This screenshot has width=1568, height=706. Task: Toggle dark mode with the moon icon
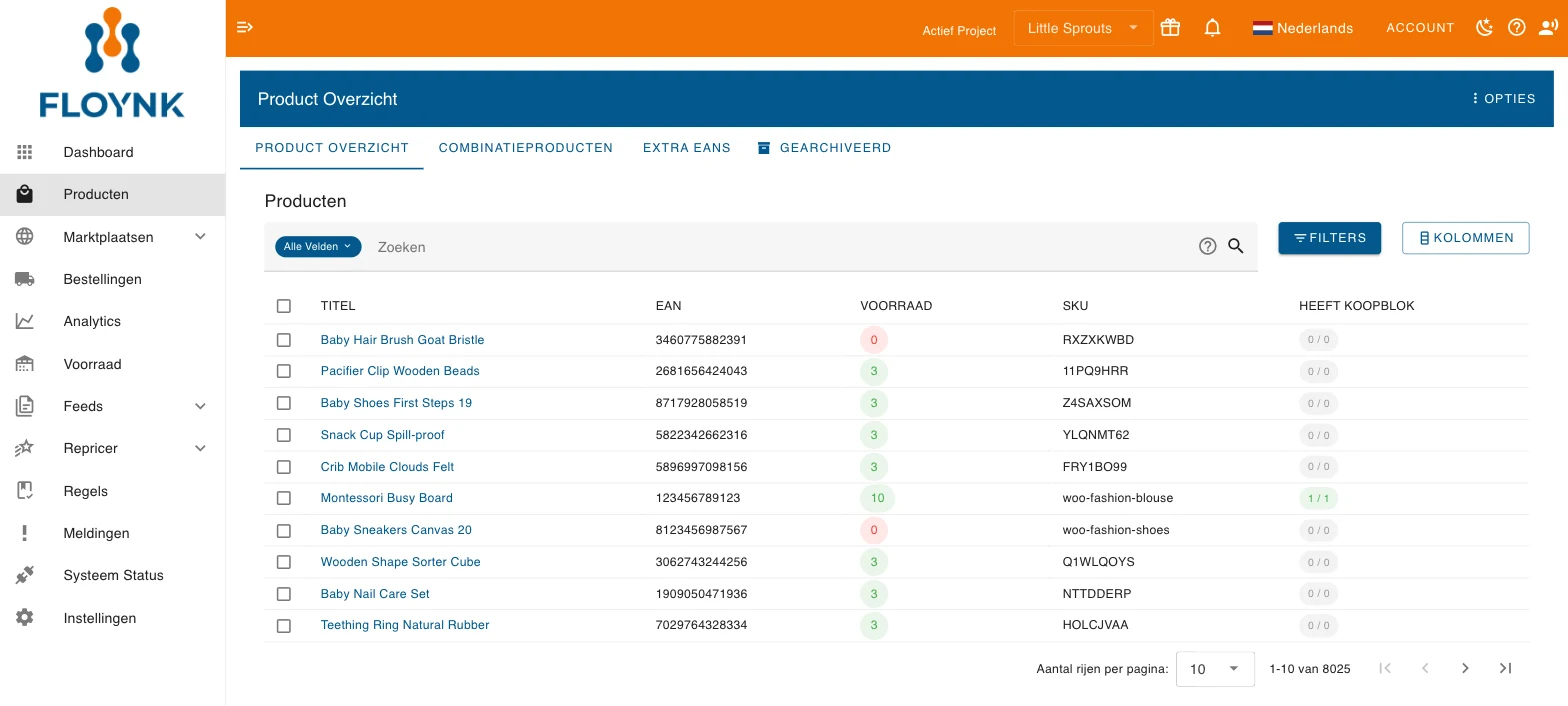(1485, 28)
